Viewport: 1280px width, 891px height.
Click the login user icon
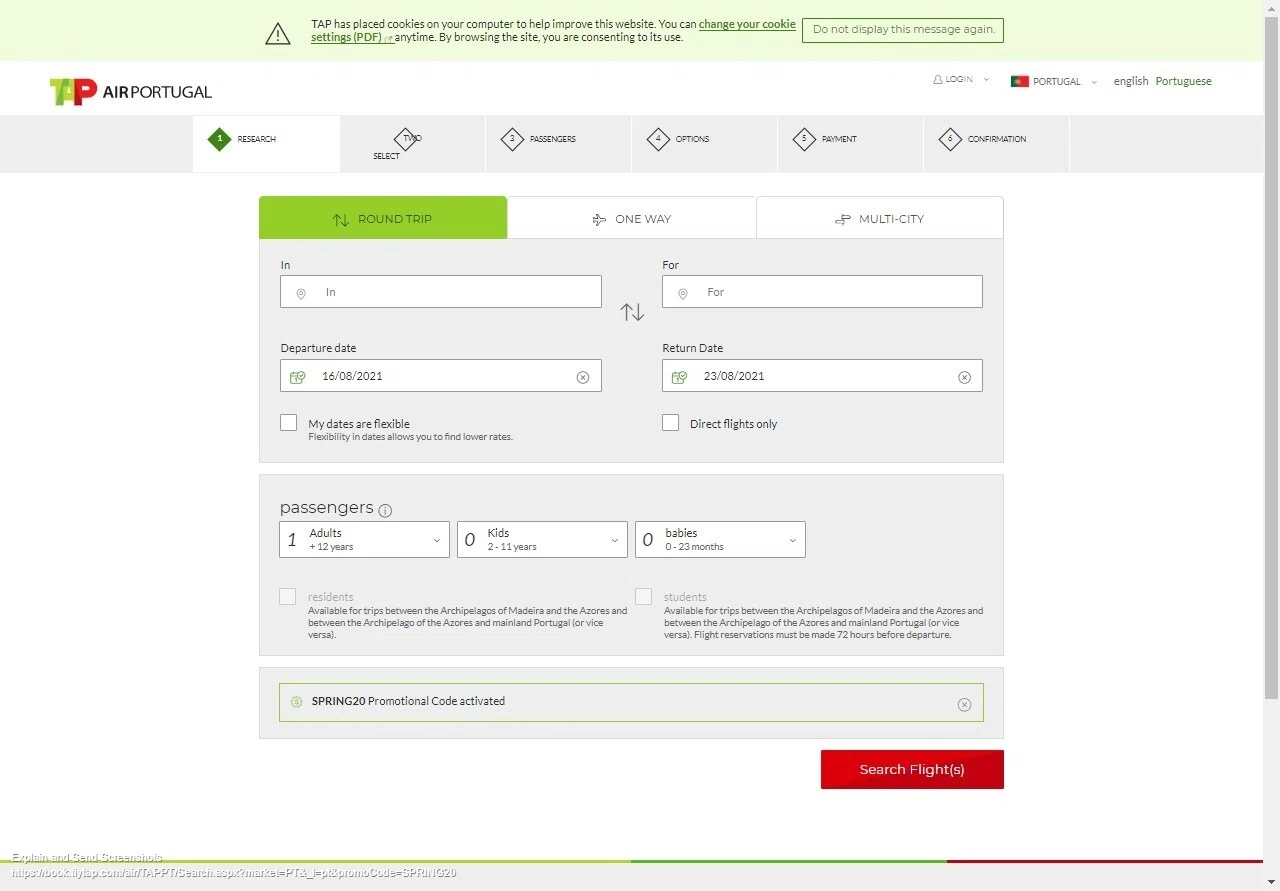(x=937, y=79)
